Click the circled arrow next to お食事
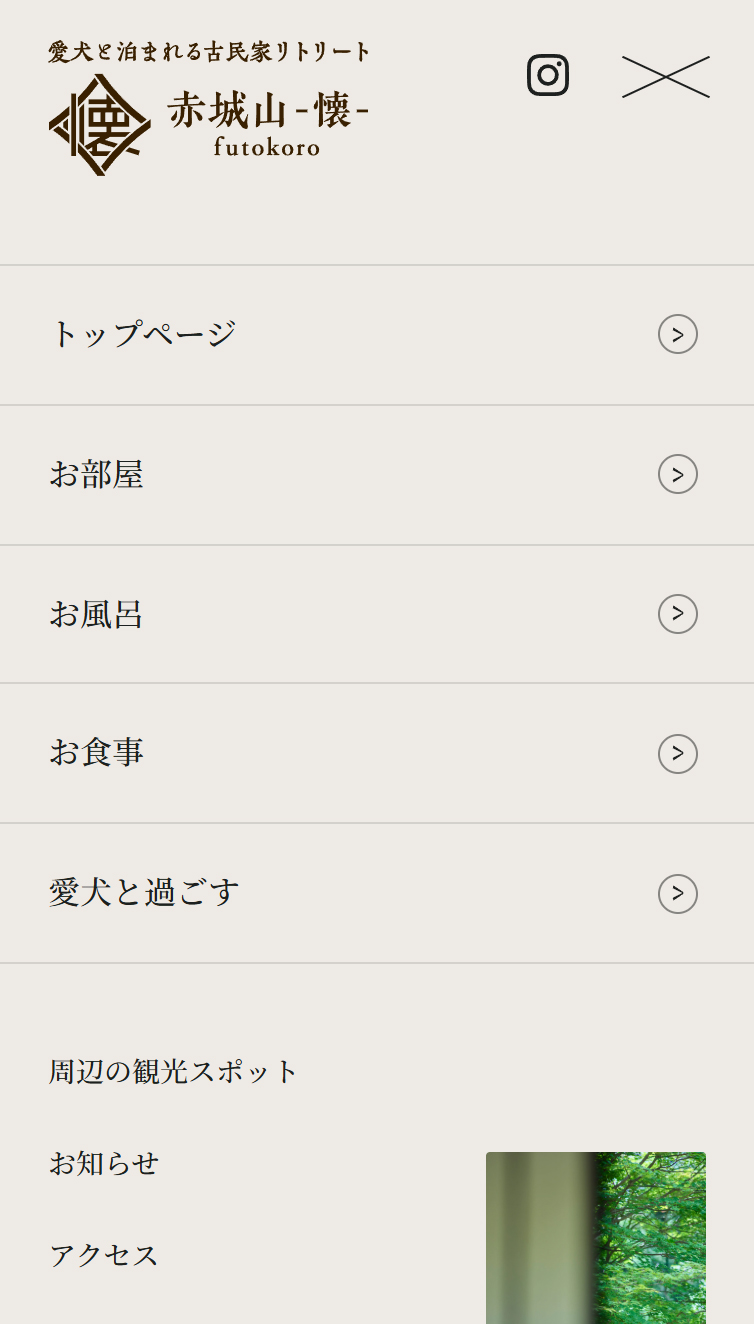Image resolution: width=754 pixels, height=1324 pixels. point(678,754)
